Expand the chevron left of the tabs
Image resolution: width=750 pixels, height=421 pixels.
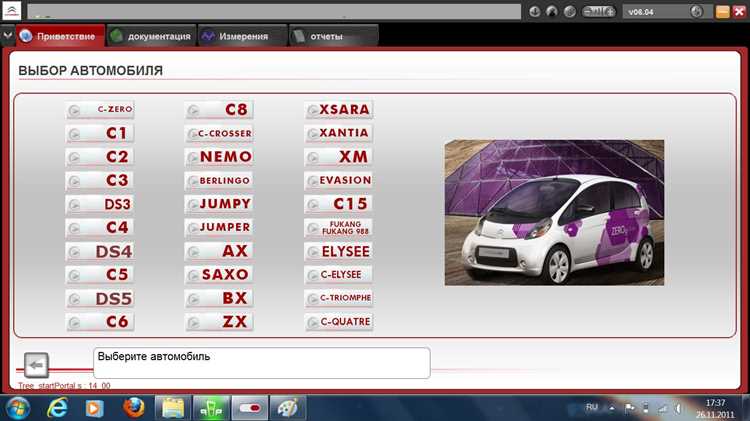click(x=8, y=36)
